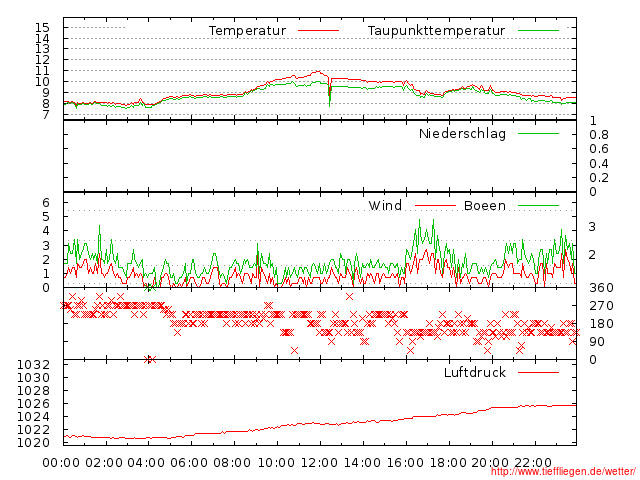The width and height of the screenshot is (640, 480).
Task: Click the Niederschlag legend label
Action: (462, 133)
